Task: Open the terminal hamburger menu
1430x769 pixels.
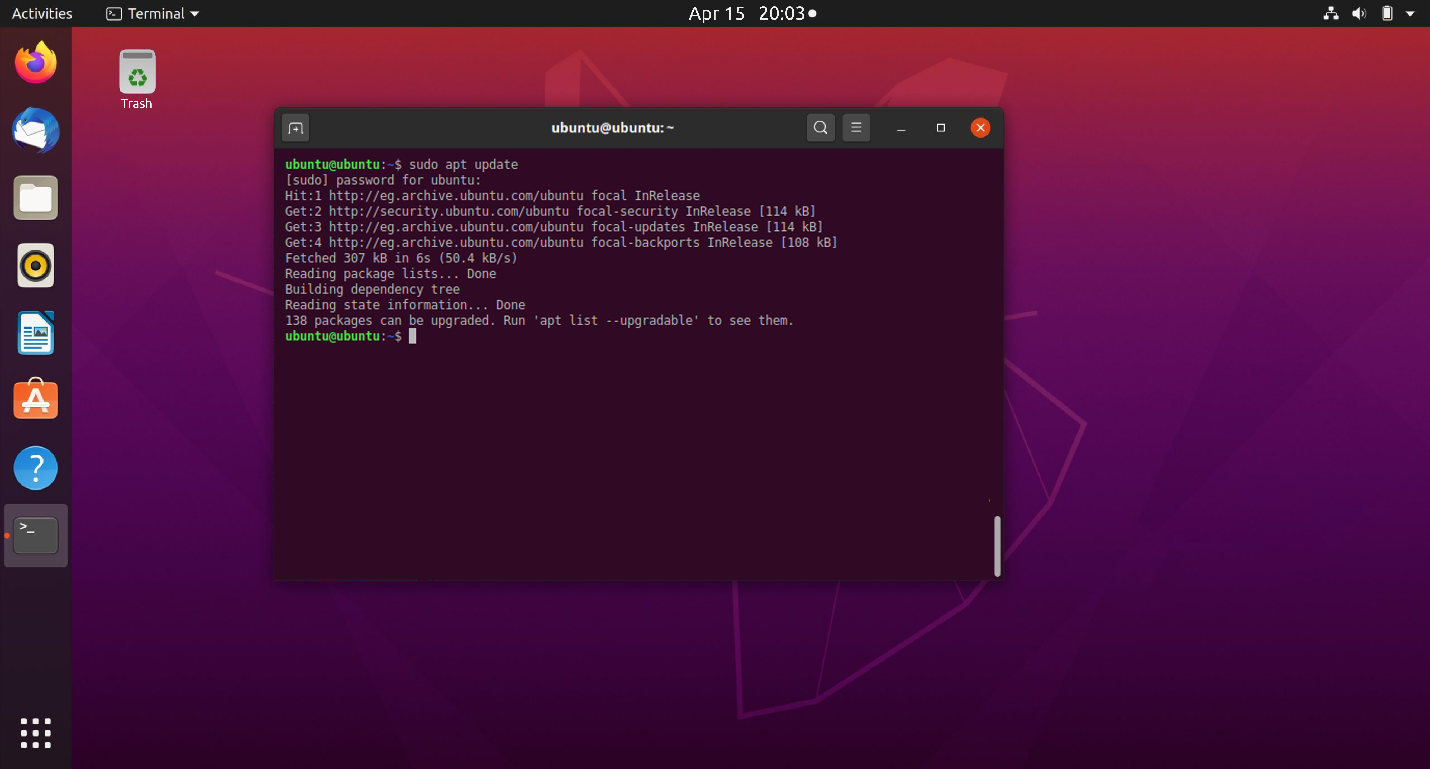Action: [x=856, y=127]
